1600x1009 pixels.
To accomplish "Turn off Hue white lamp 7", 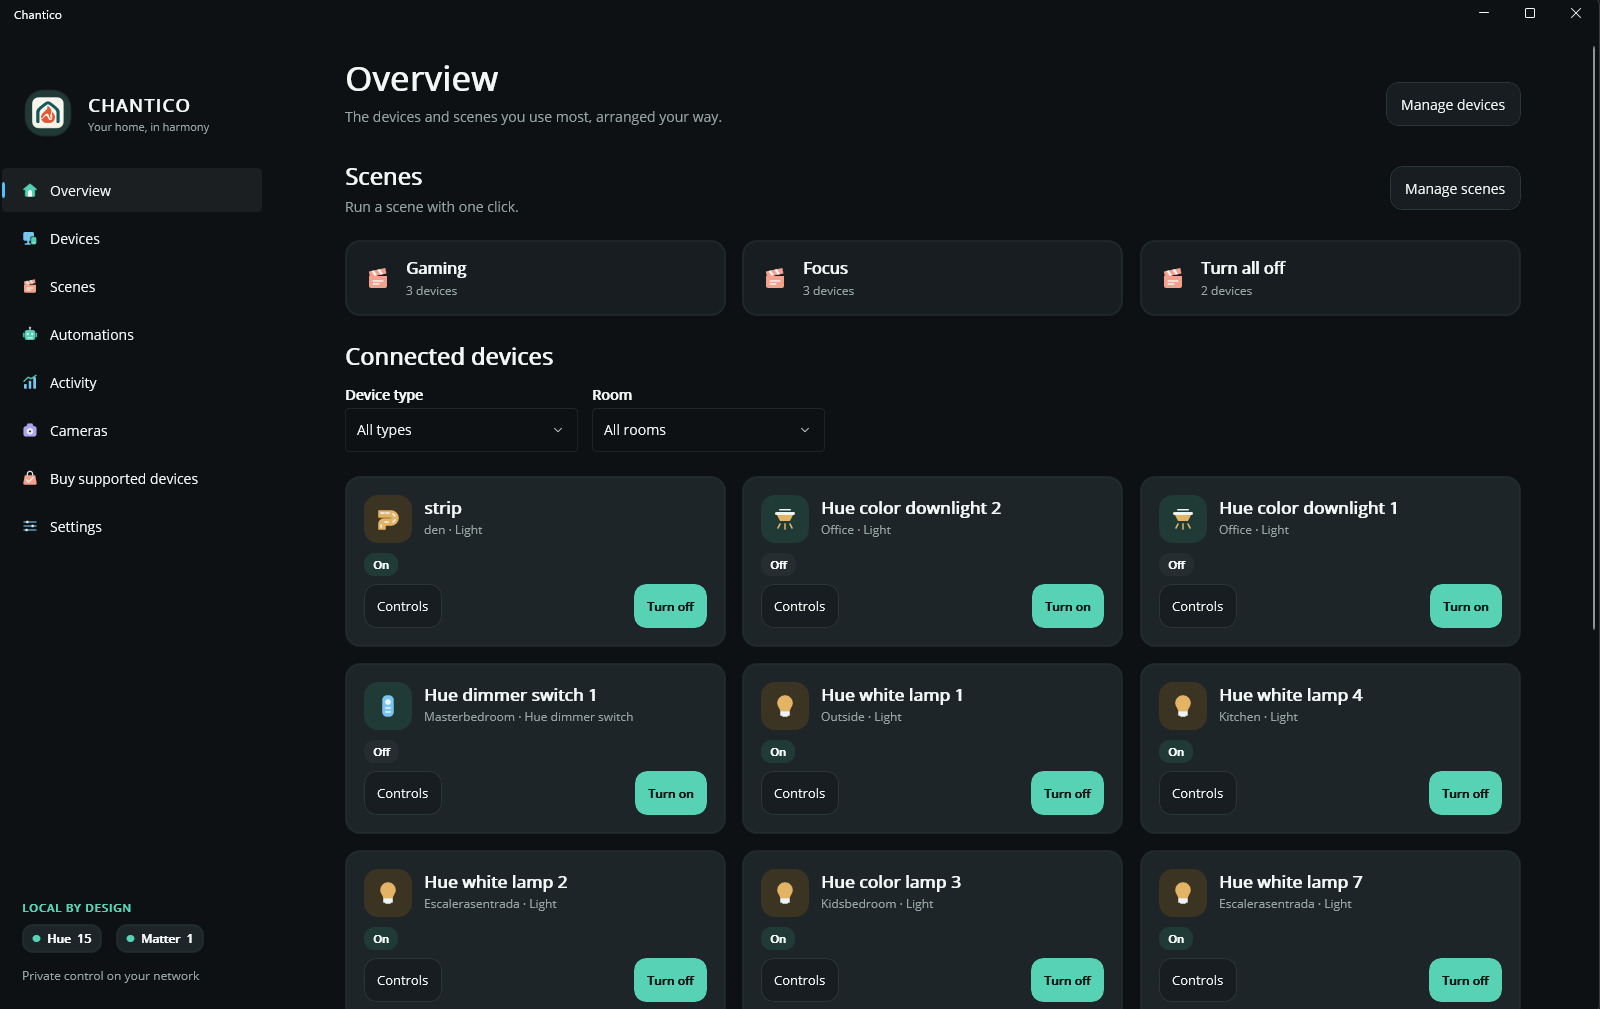I will [x=1465, y=980].
